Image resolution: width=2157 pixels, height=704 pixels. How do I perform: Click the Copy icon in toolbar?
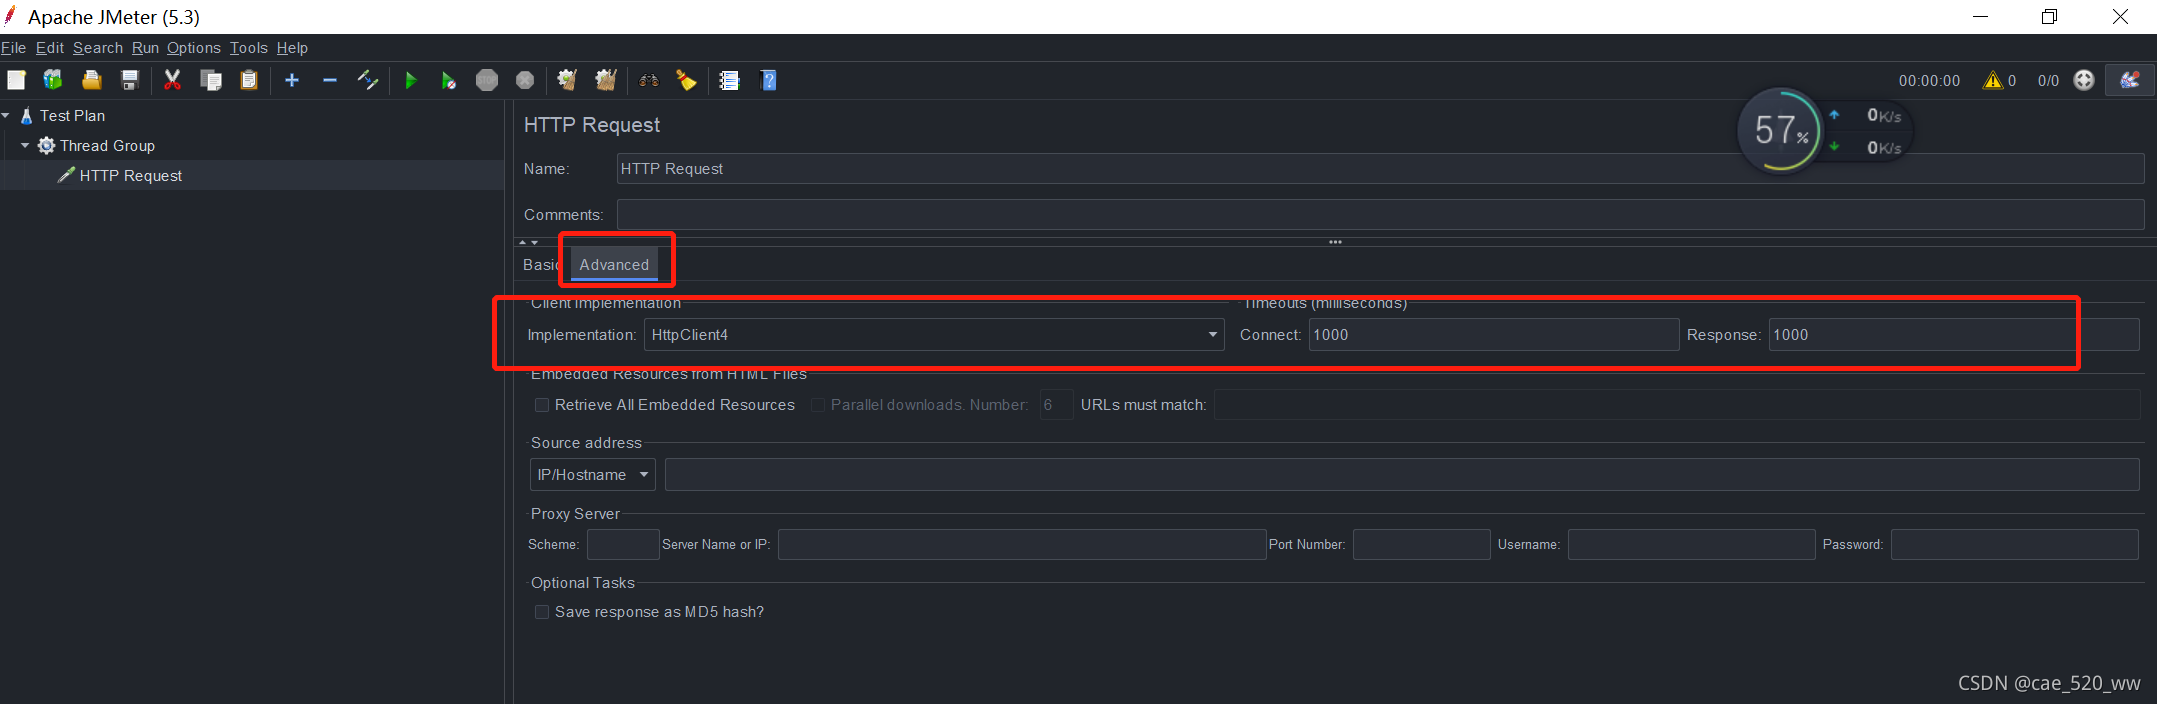pyautogui.click(x=211, y=80)
